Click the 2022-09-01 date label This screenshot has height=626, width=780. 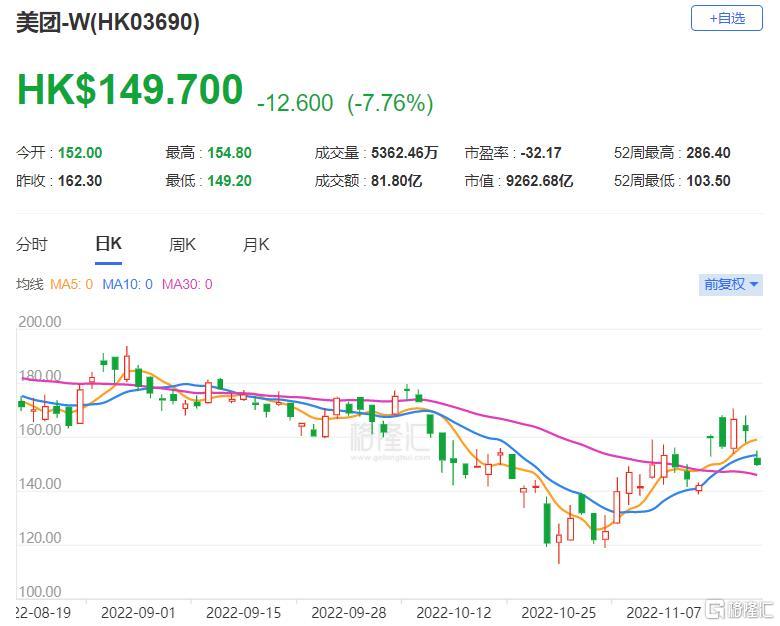[138, 613]
